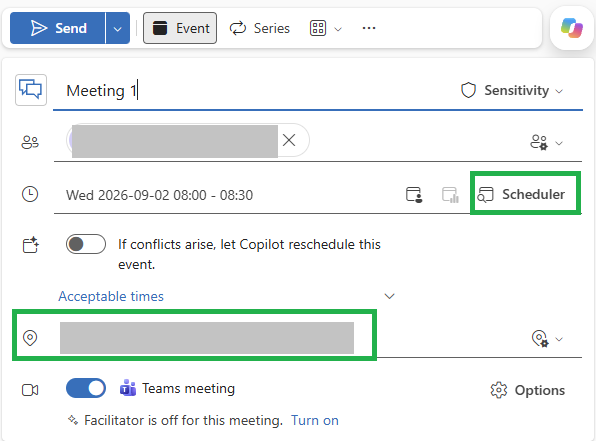The width and height of the screenshot is (596, 441).
Task: Click the Options gear icon
Action: (499, 390)
